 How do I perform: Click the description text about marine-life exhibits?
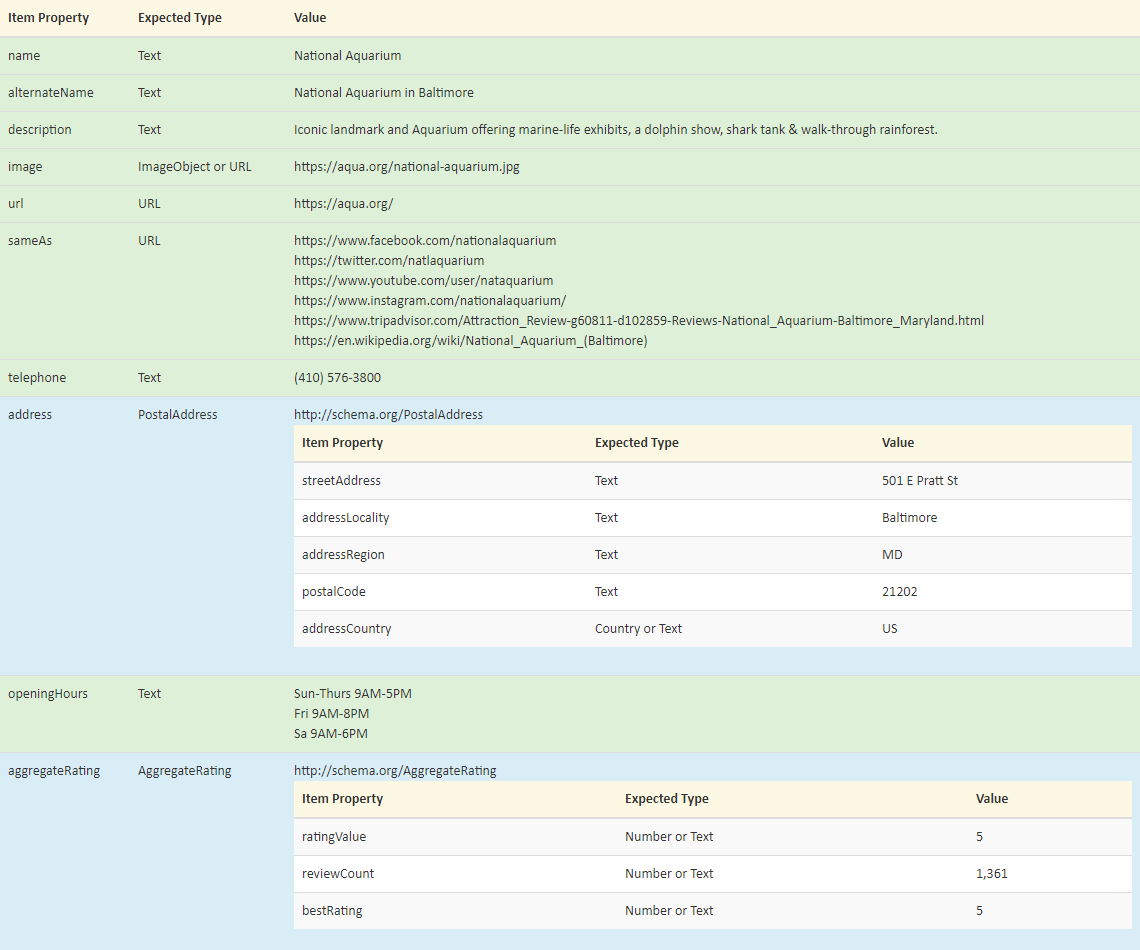pos(615,130)
